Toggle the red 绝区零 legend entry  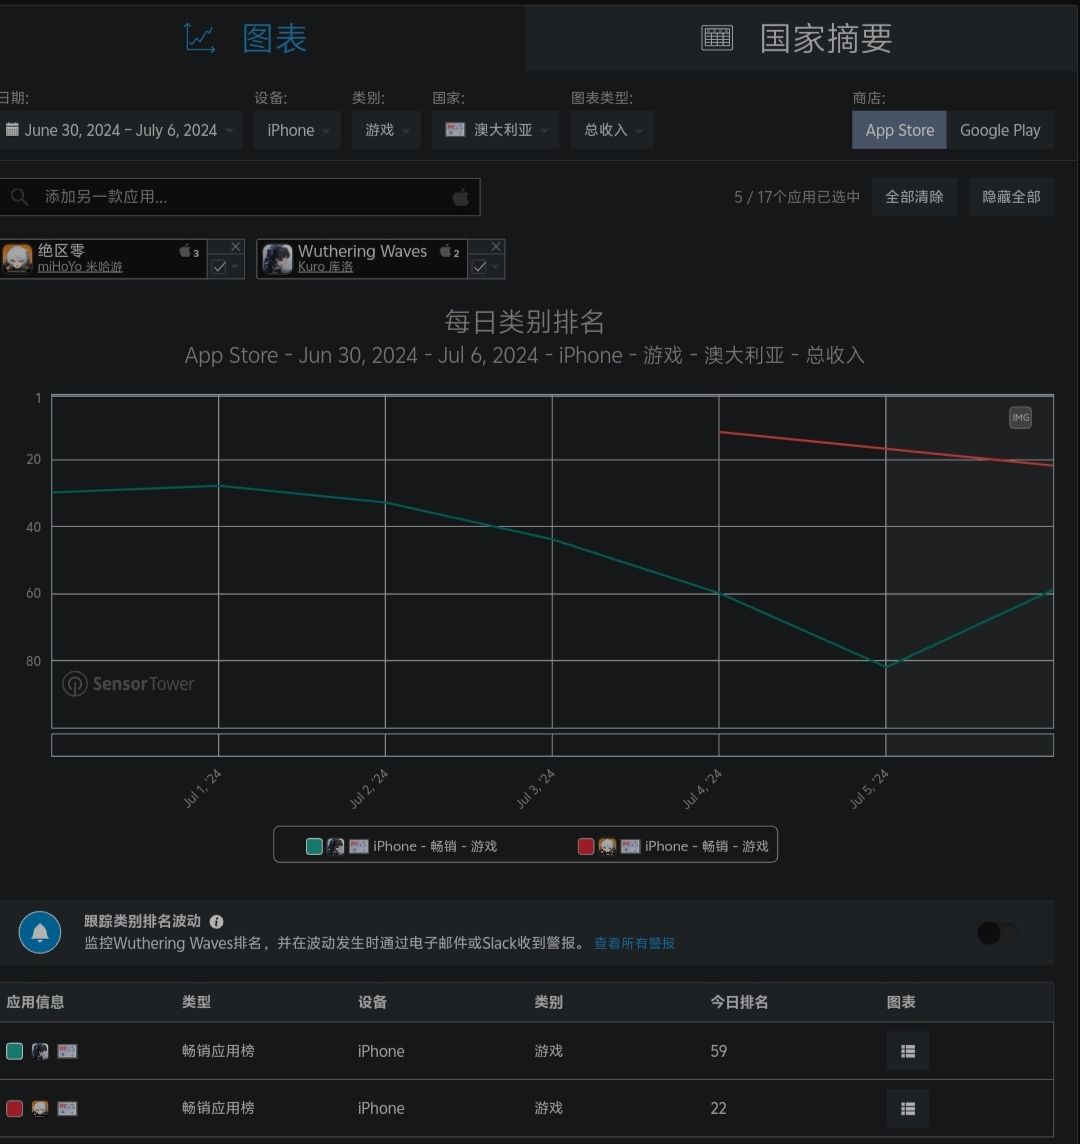pos(673,846)
